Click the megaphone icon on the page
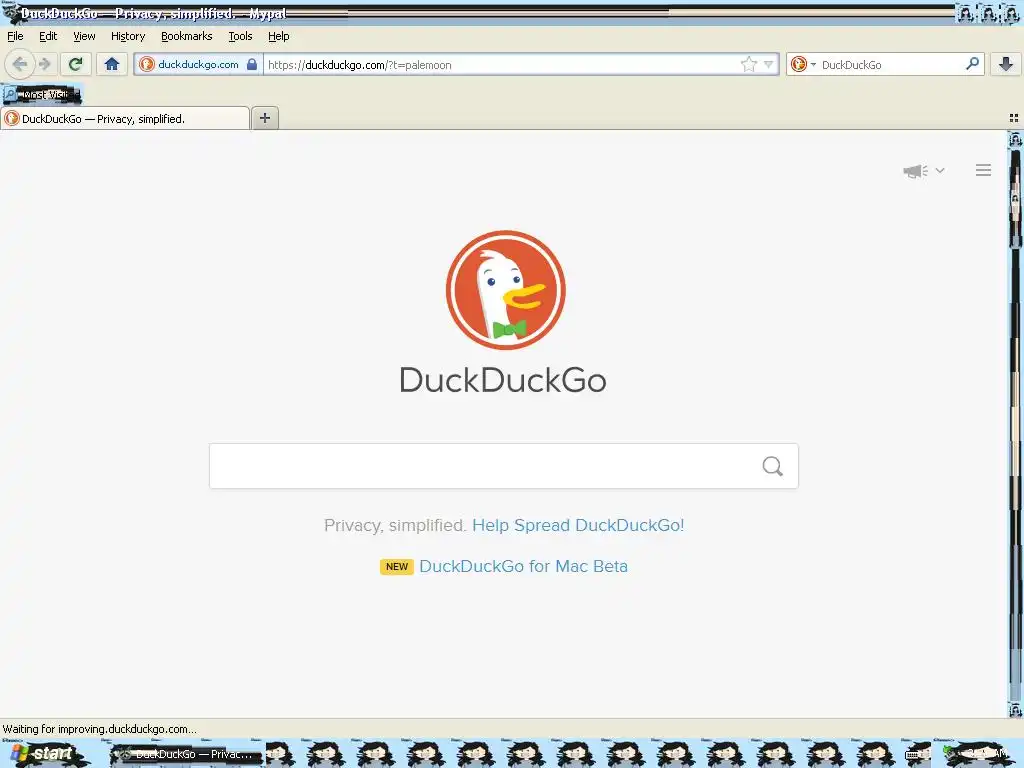 tap(915, 170)
